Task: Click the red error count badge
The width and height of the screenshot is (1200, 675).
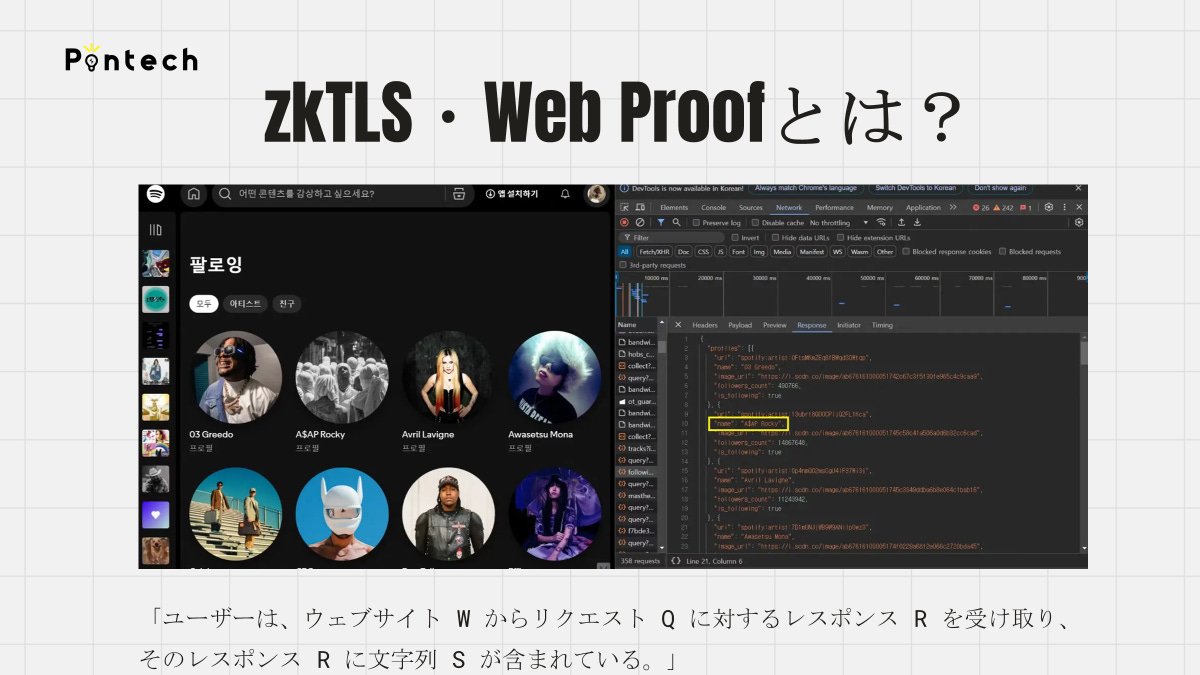Action: 981,208
